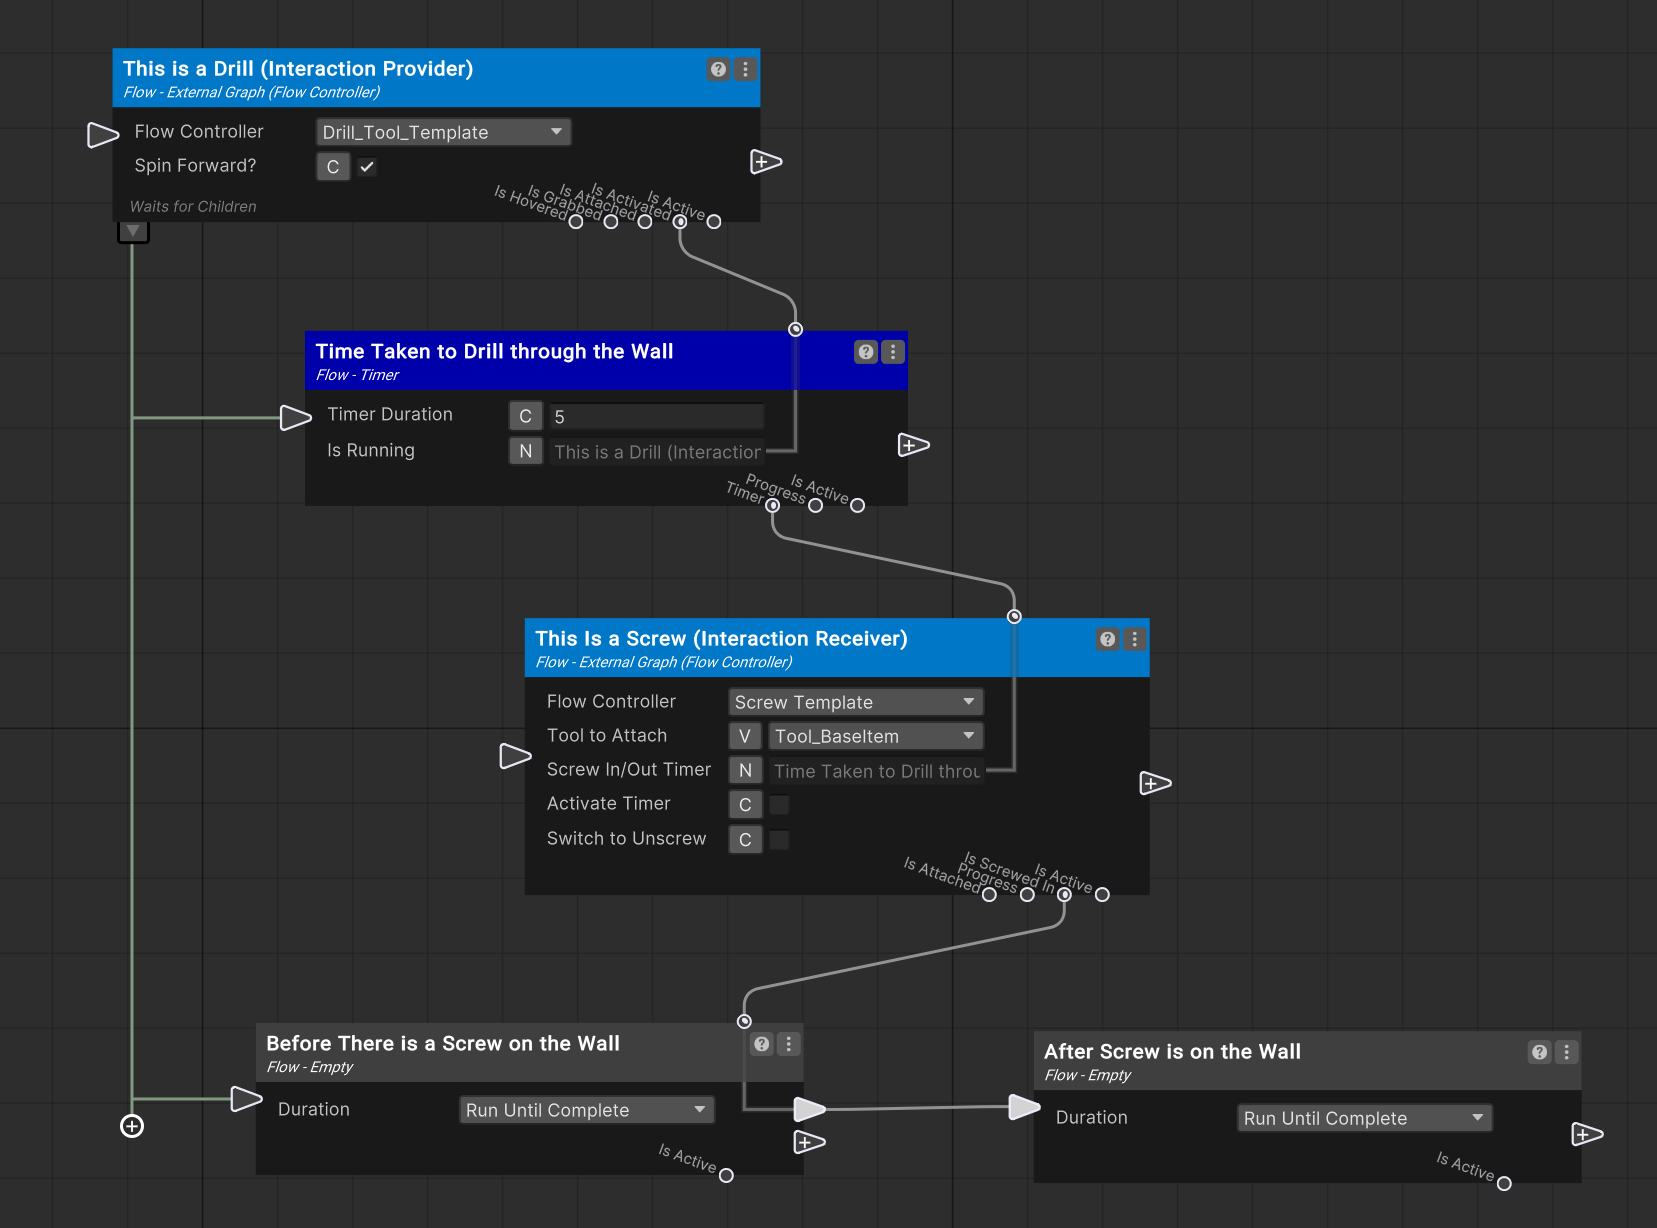Collapse the Drill node with its disclosure triangle
The height and width of the screenshot is (1228, 1657).
click(133, 230)
